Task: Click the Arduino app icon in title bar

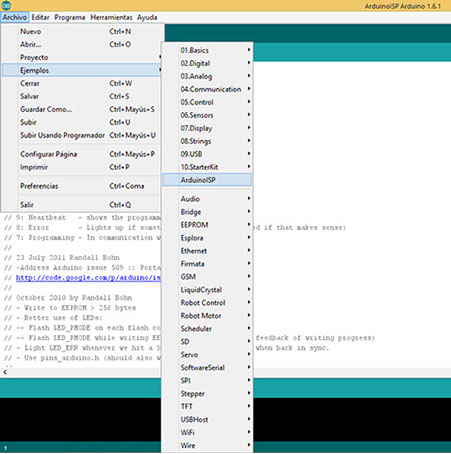Action: (6, 5)
